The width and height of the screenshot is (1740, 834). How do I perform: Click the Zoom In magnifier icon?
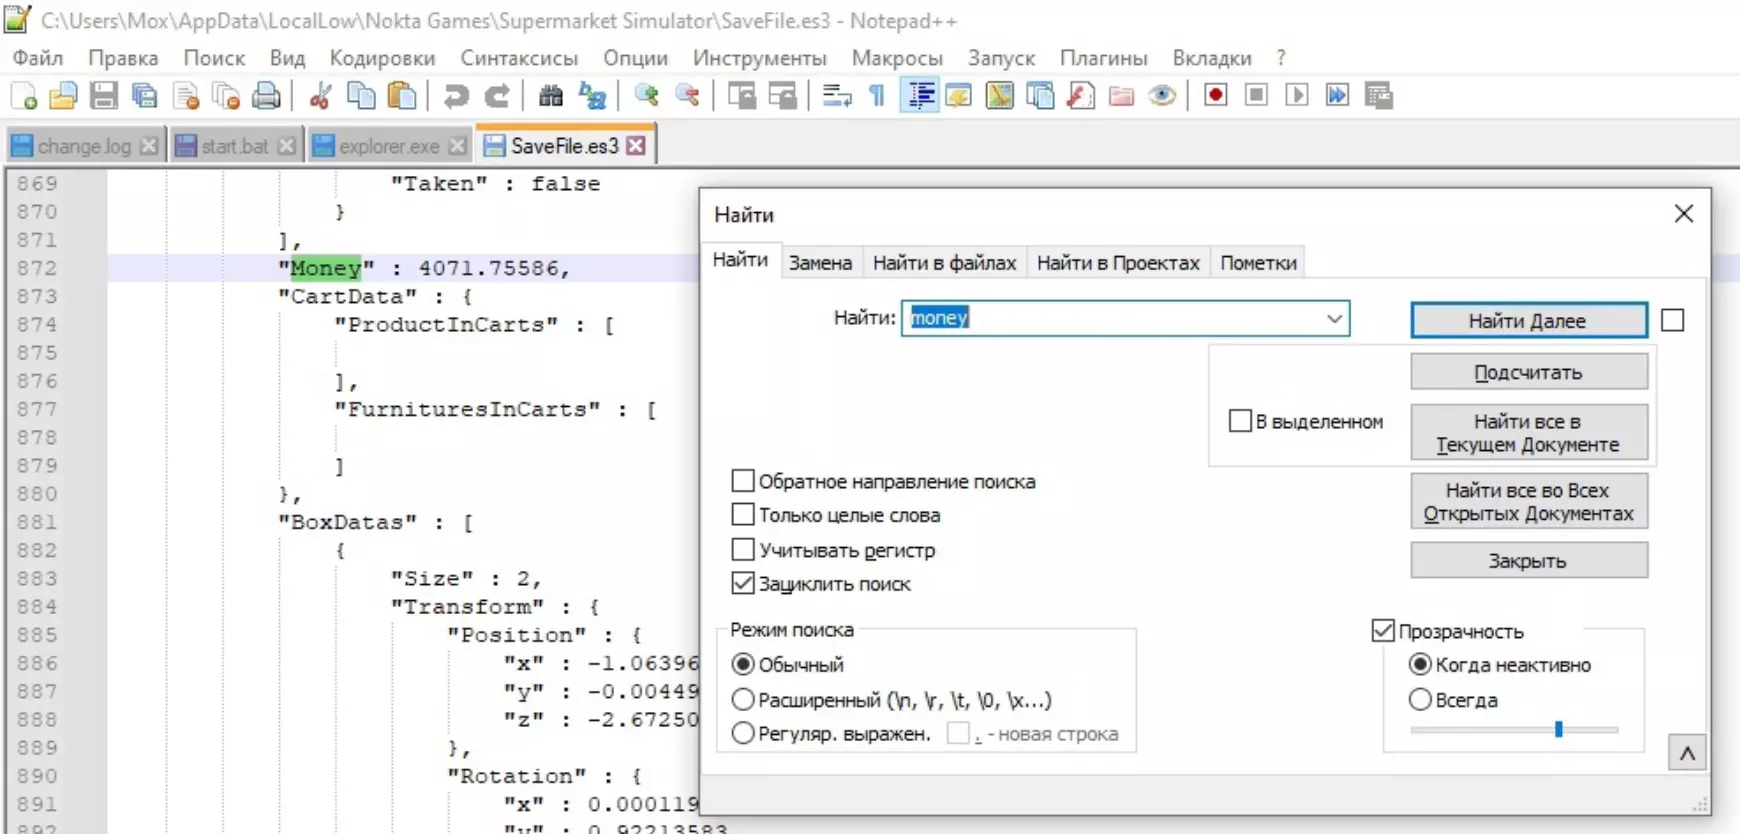647,96
